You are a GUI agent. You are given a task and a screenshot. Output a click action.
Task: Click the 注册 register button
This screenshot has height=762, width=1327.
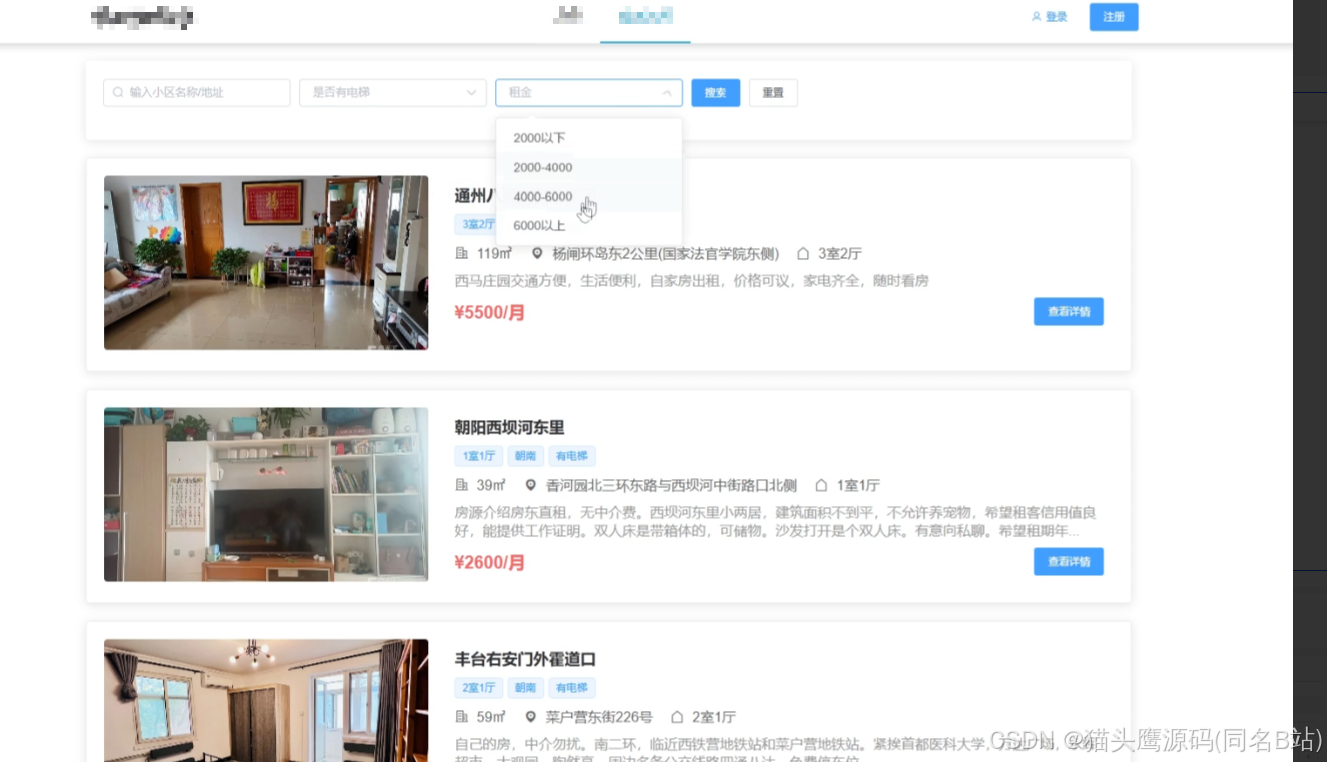[x=1114, y=17]
